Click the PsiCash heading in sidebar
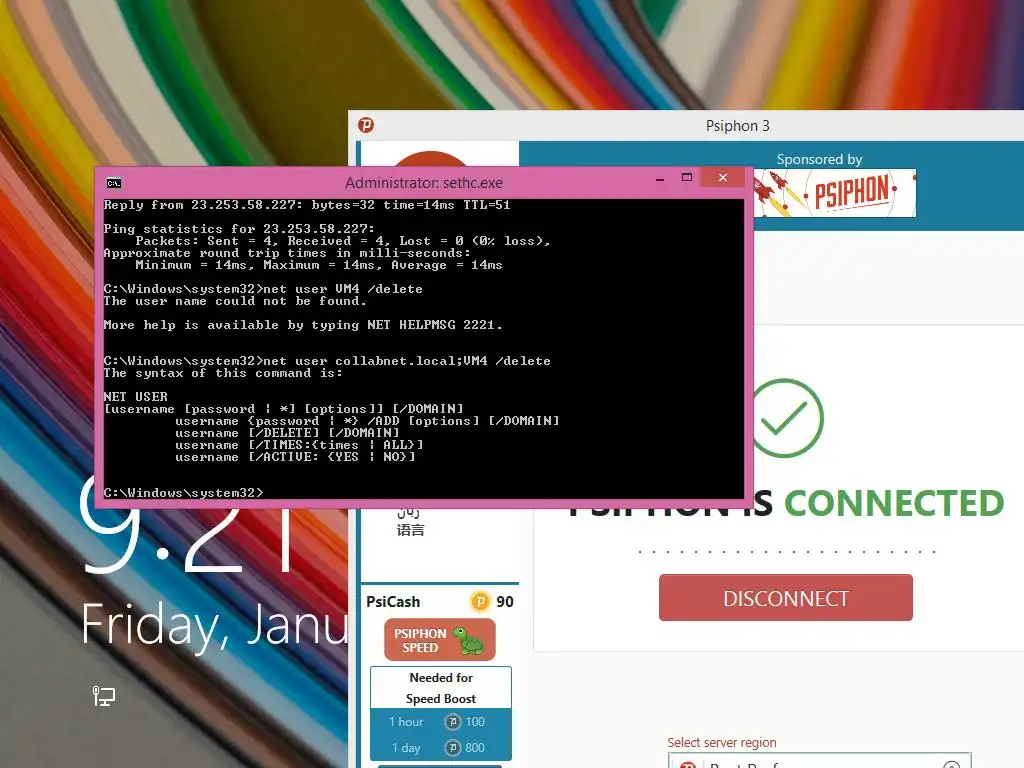Image resolution: width=1024 pixels, height=768 pixels. [x=393, y=601]
